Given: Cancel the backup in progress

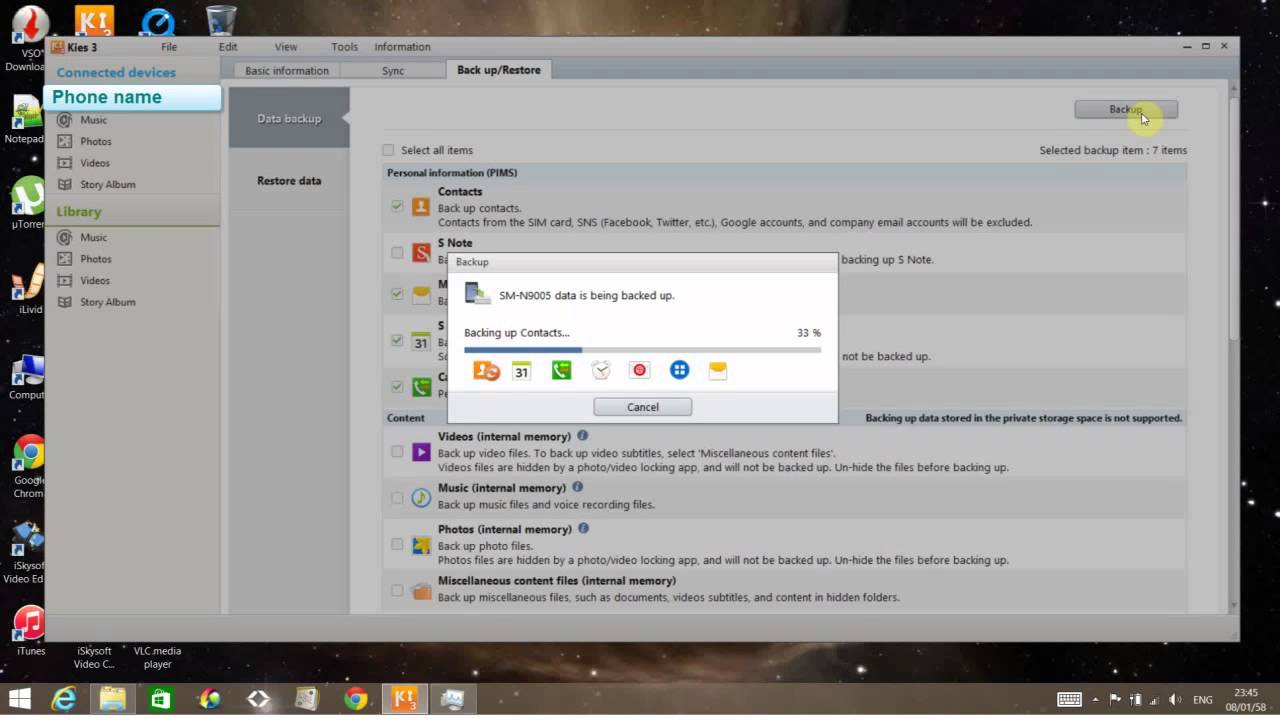Looking at the screenshot, I should pos(642,407).
